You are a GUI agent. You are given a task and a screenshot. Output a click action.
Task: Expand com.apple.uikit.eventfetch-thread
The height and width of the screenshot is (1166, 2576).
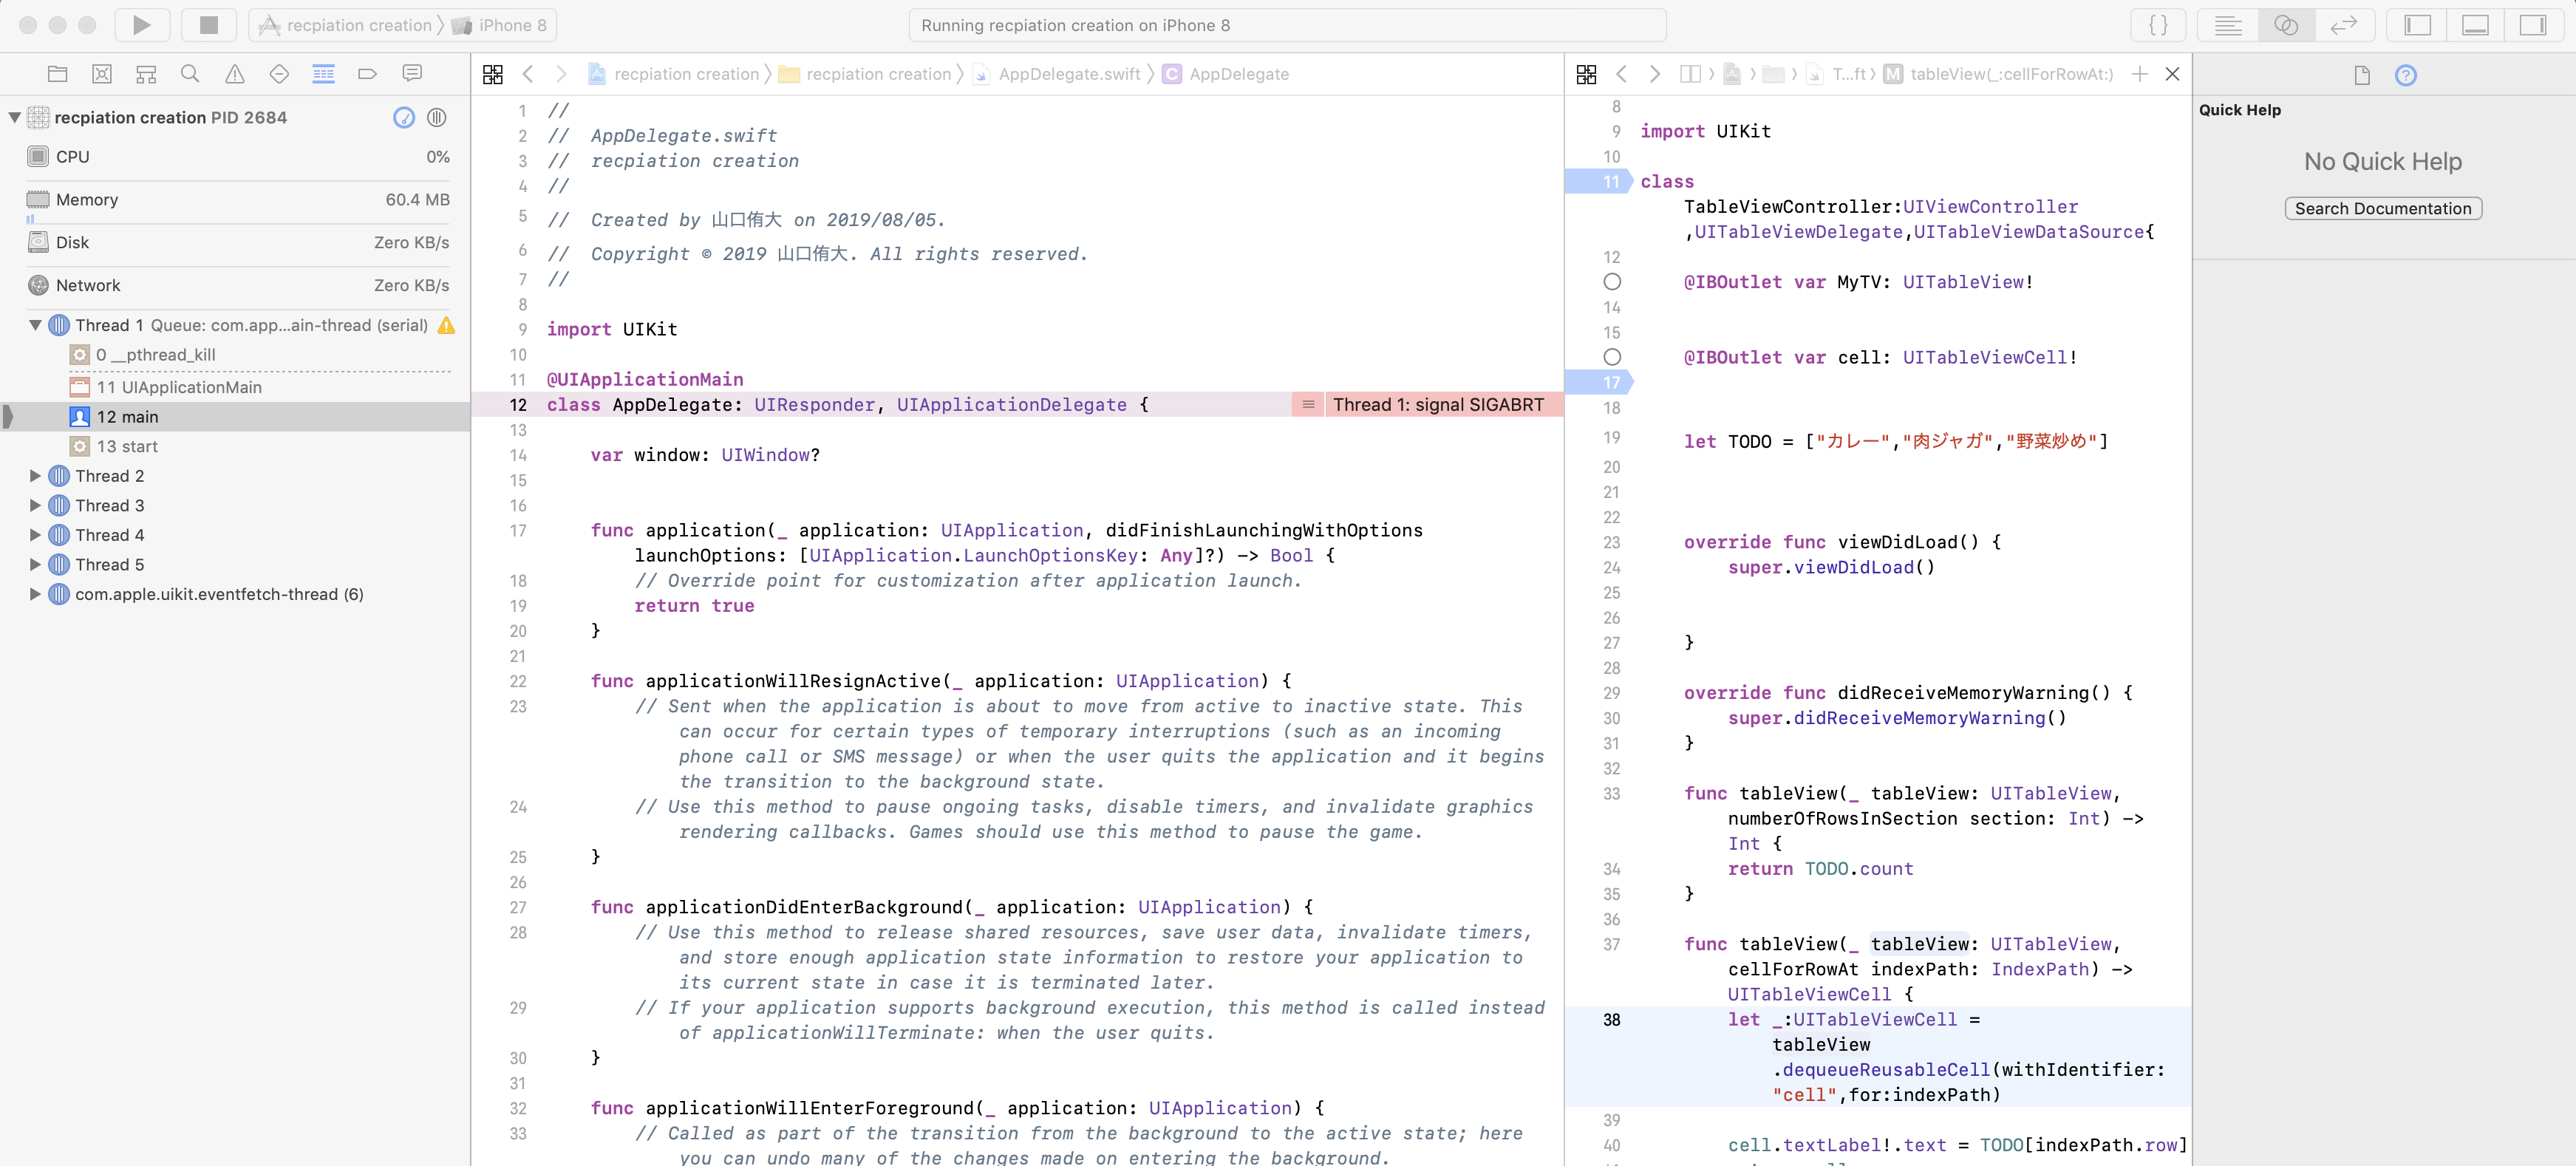click(x=36, y=594)
